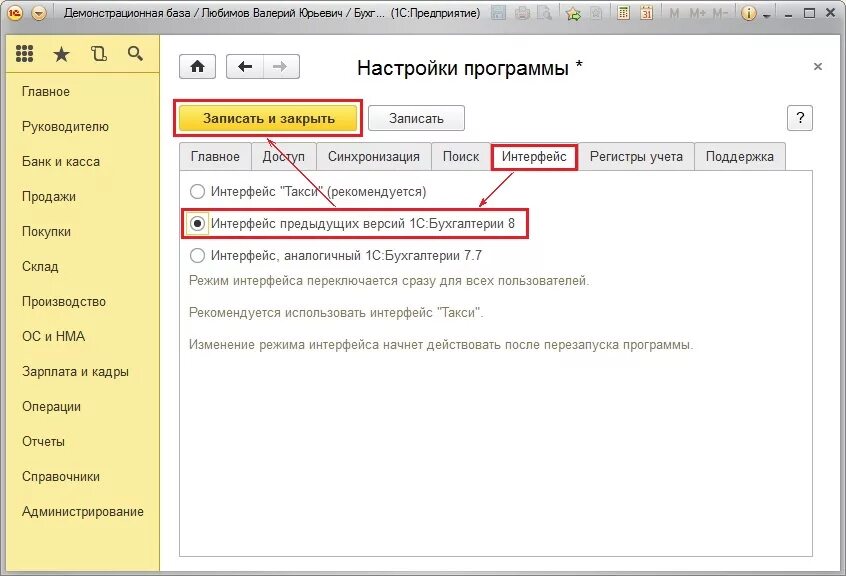
Task: Select Интерфейс предыдущих версий 1С:Бухгалтерии 8
Action: (x=352, y=223)
